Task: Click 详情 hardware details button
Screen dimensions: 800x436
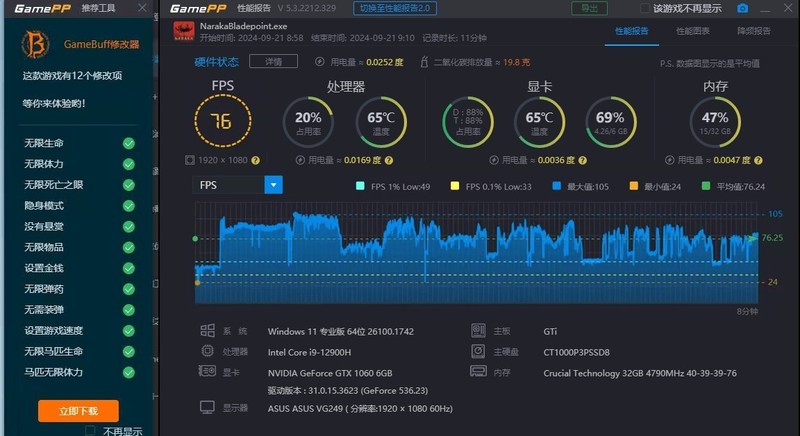Action: (x=273, y=62)
